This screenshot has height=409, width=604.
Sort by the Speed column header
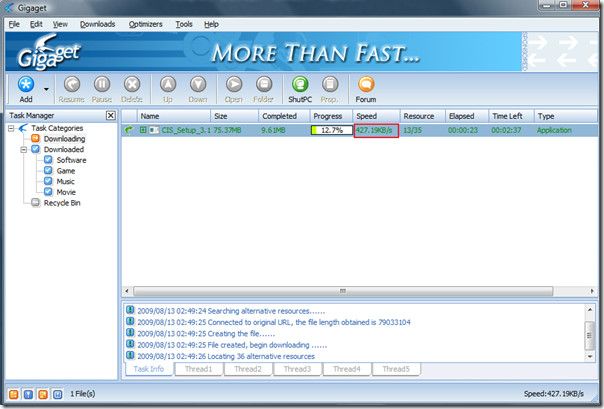coord(376,116)
